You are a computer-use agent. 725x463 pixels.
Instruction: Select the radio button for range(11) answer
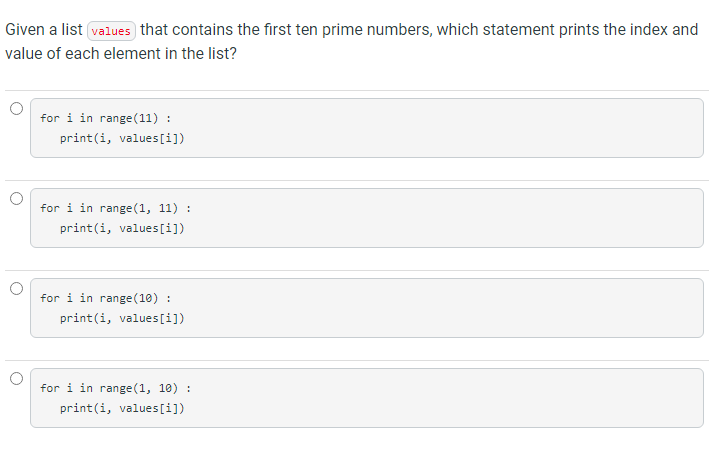(17, 109)
